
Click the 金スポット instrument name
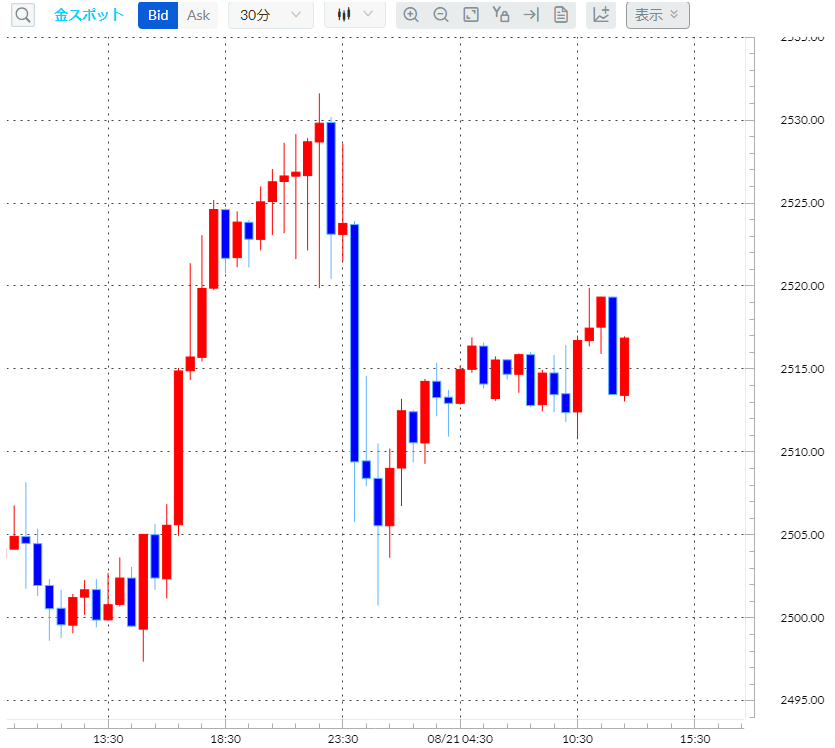point(89,15)
